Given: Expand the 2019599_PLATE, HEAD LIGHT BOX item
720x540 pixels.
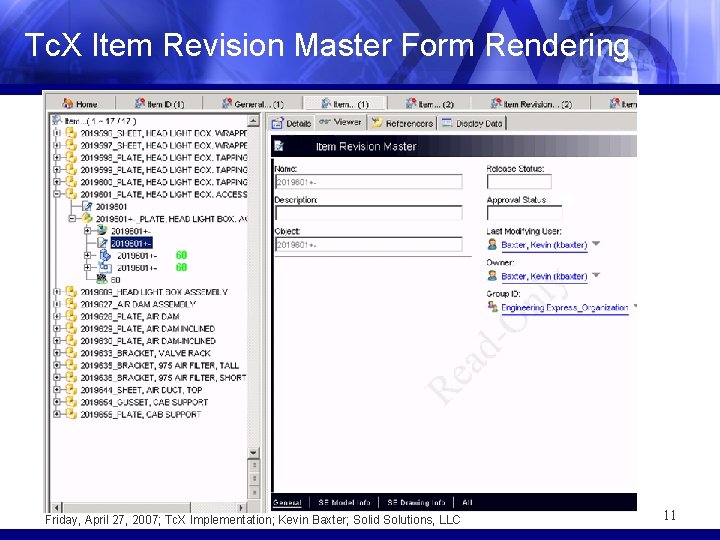Looking at the screenshot, I should click(x=56, y=169).
